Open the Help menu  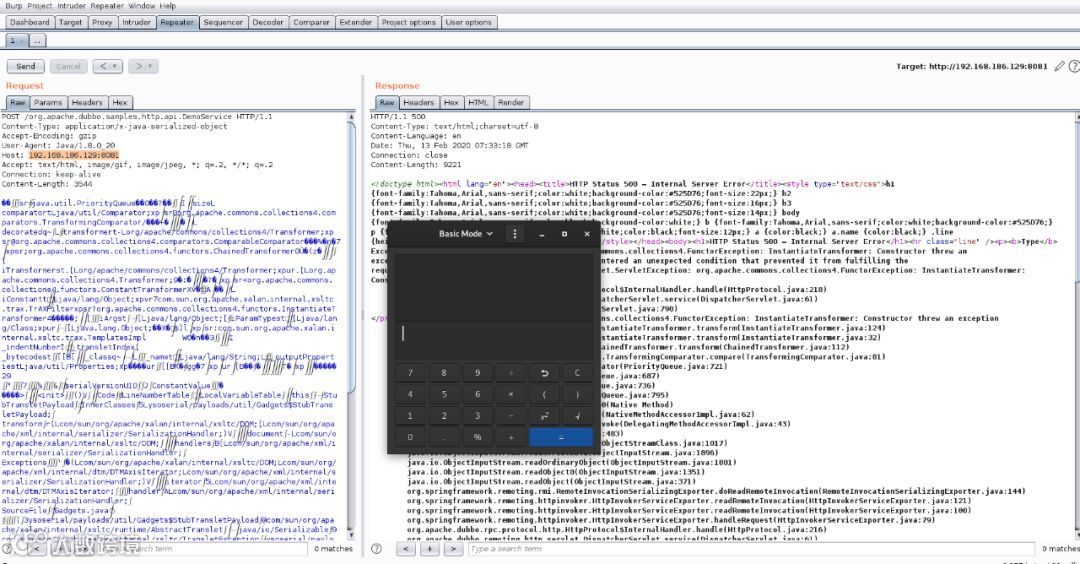tap(167, 6)
